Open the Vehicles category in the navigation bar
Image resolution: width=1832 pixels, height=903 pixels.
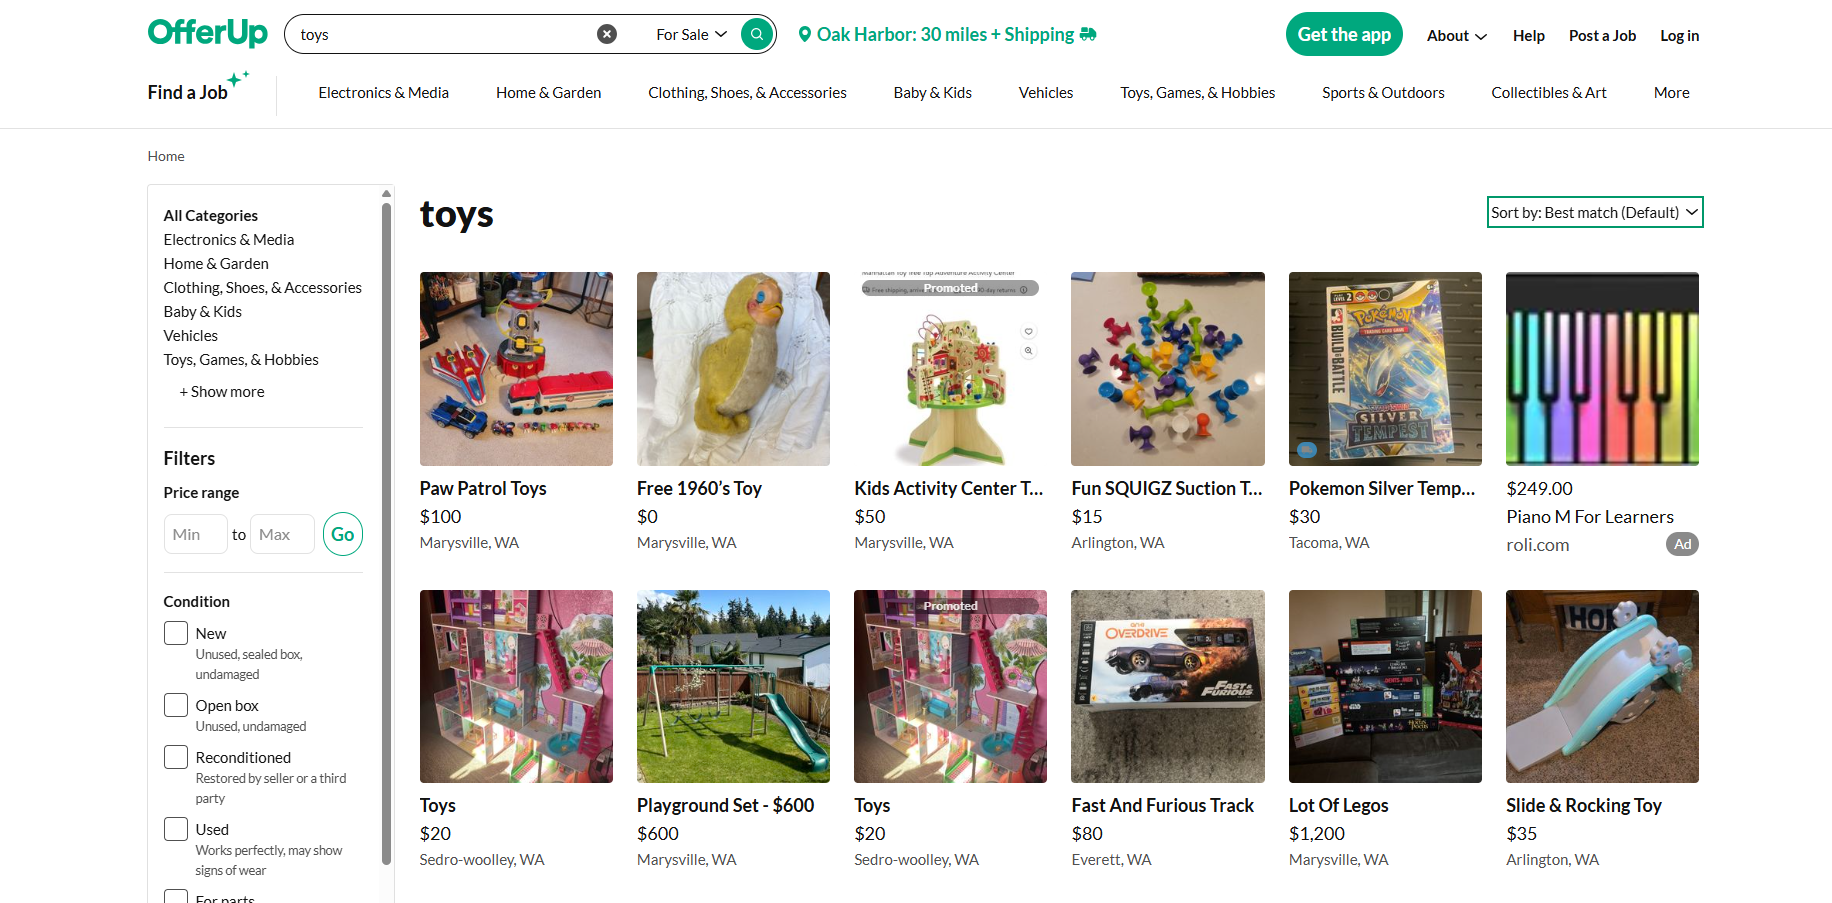point(1045,92)
